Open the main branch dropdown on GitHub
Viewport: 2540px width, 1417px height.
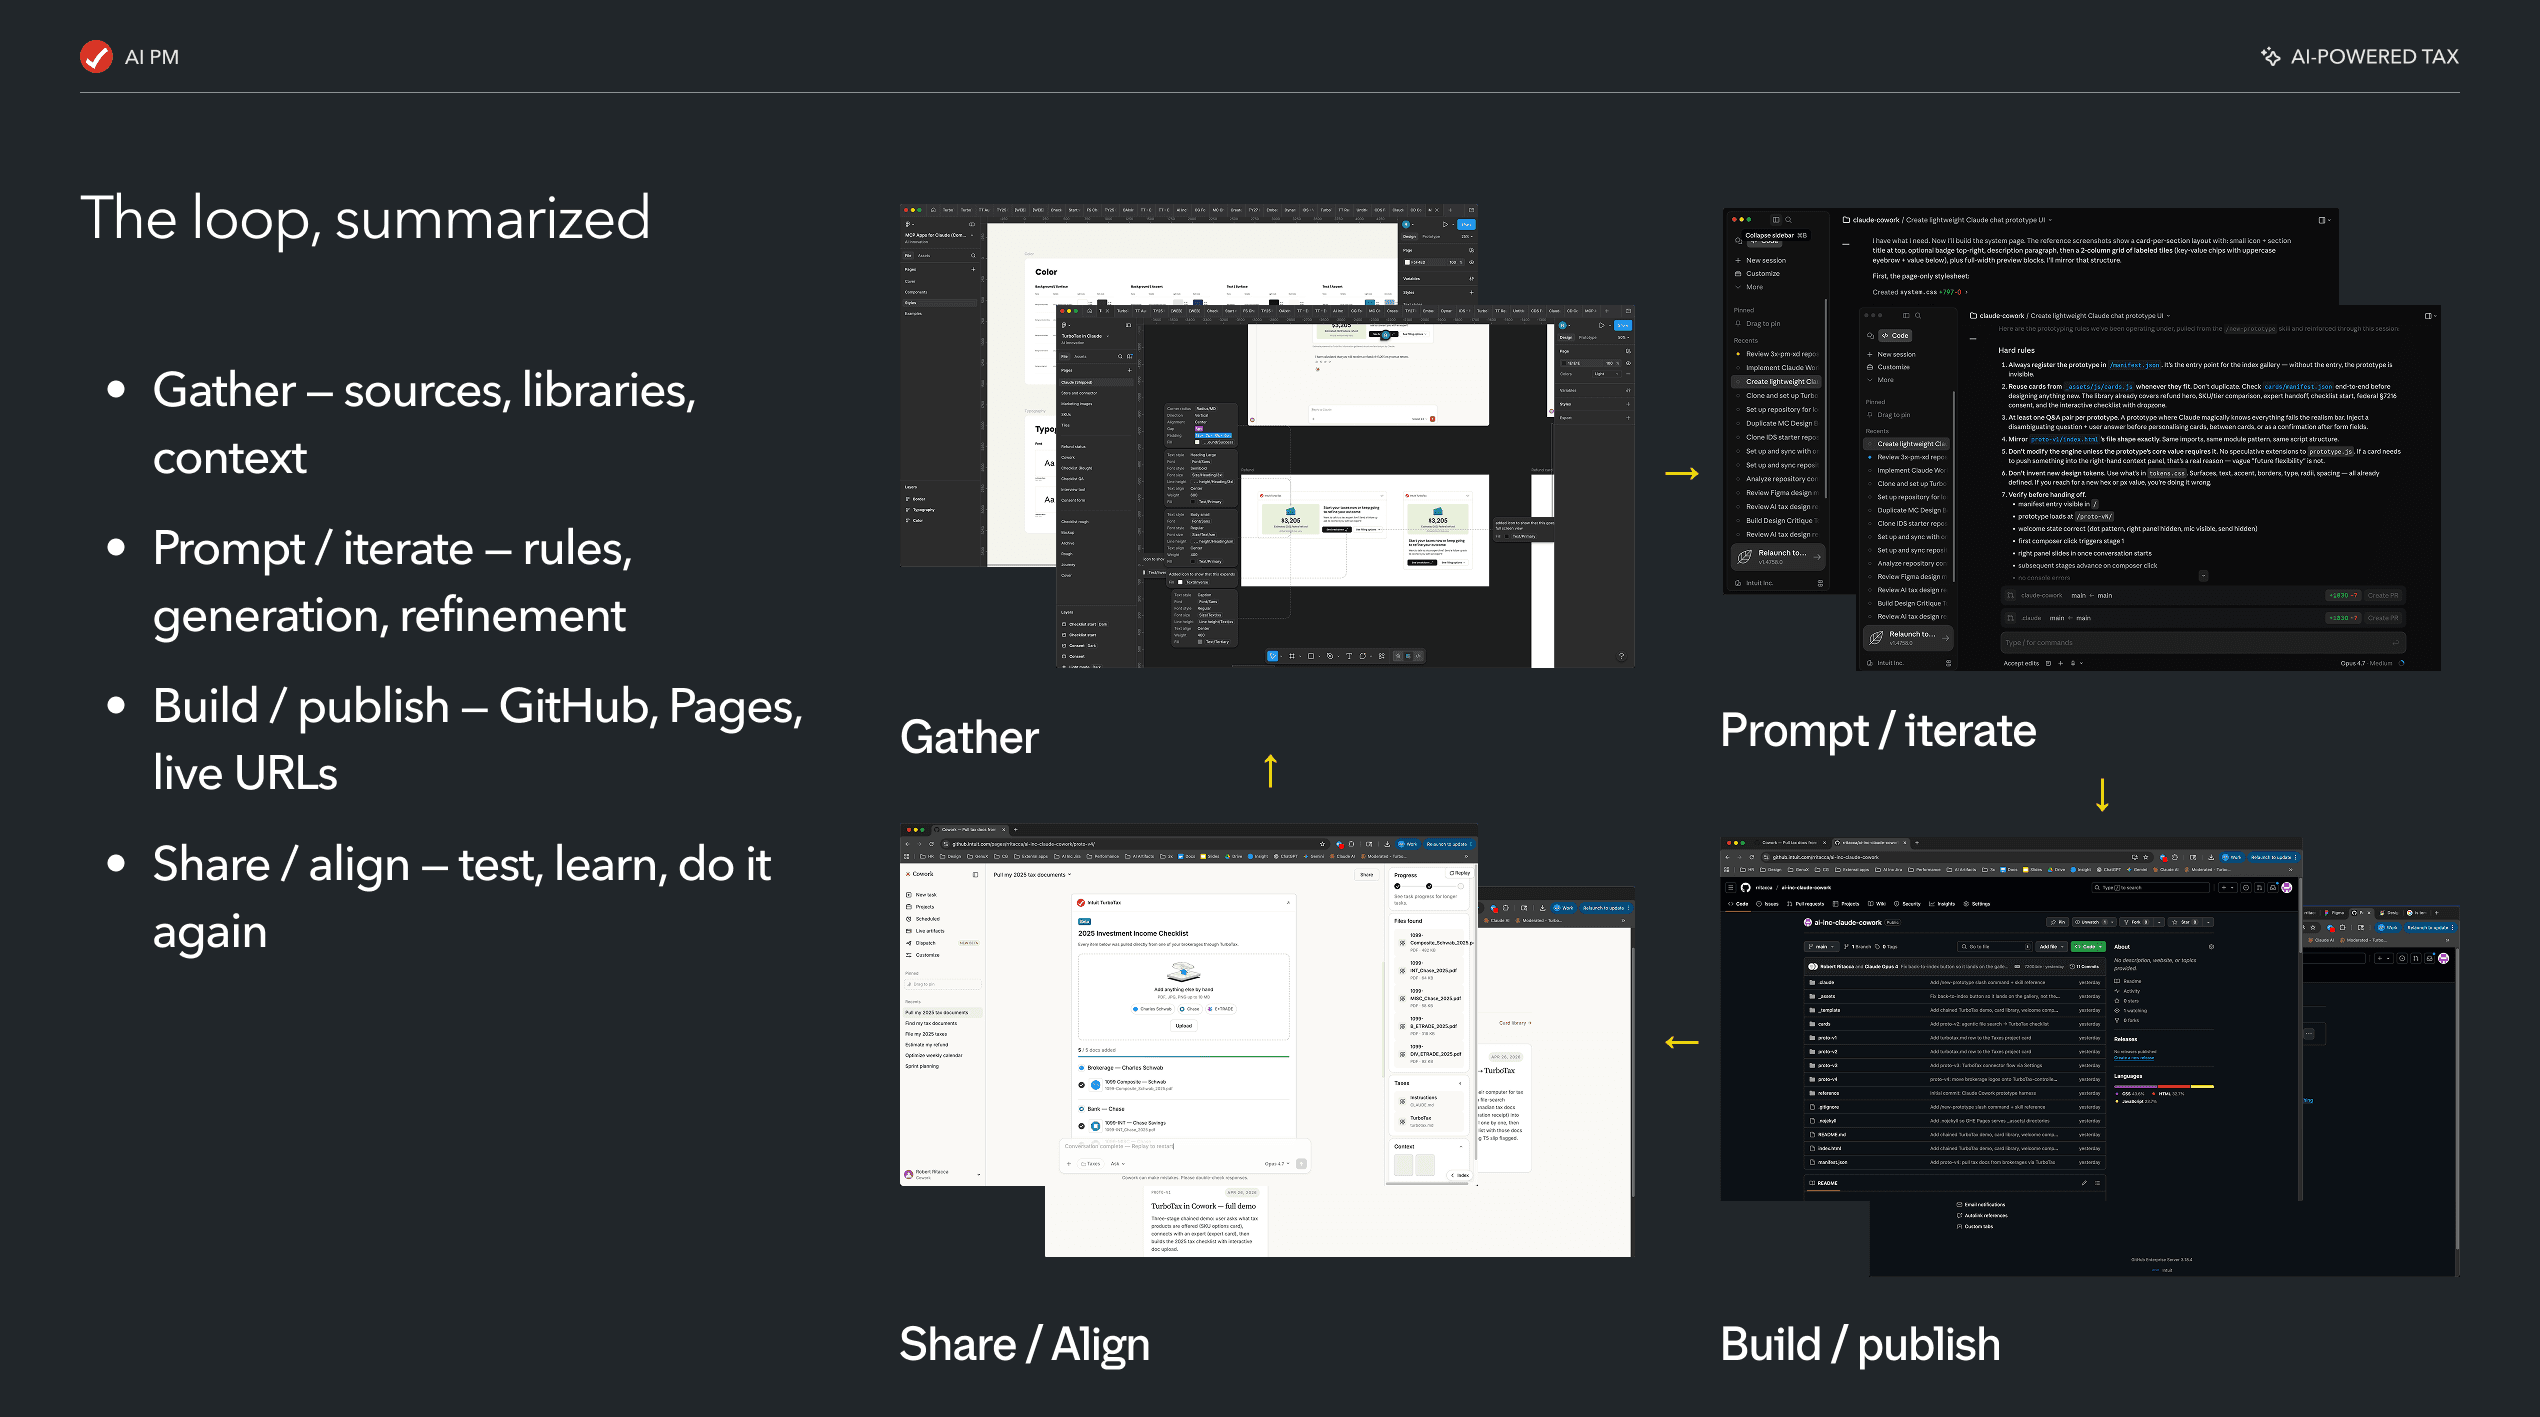click(x=1822, y=946)
